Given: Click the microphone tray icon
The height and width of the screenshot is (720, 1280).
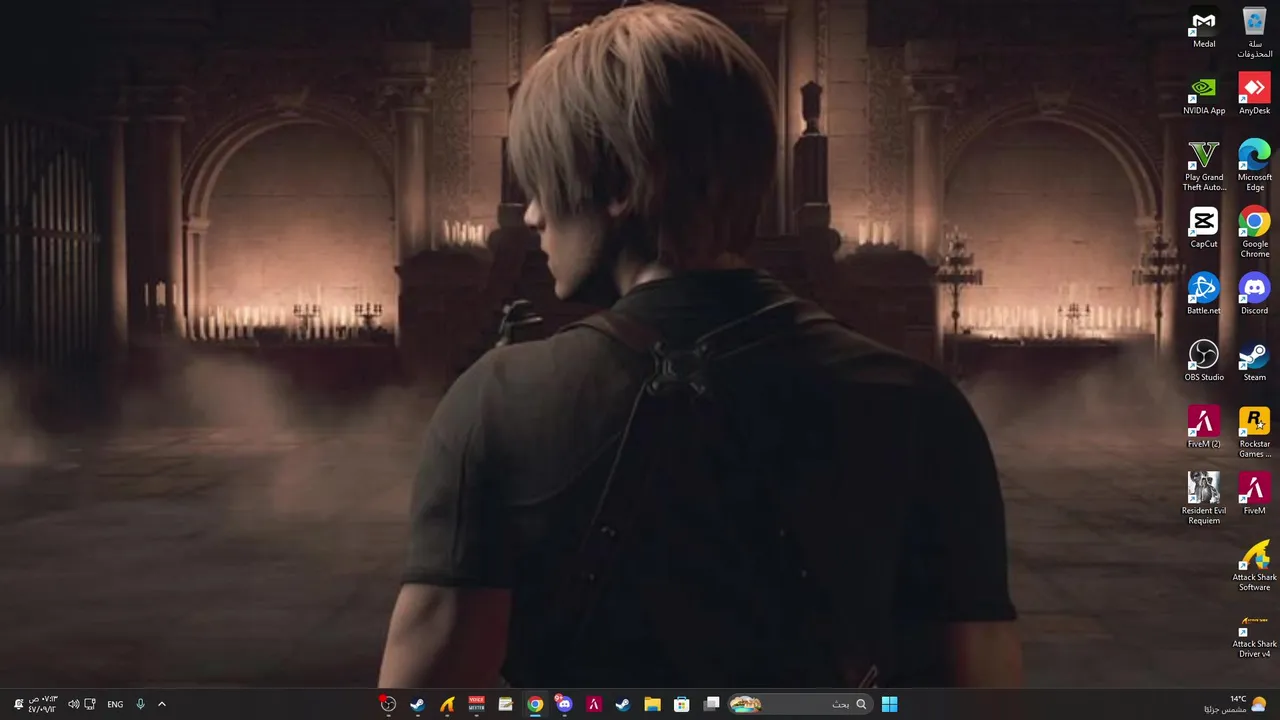Looking at the screenshot, I should tap(140, 704).
